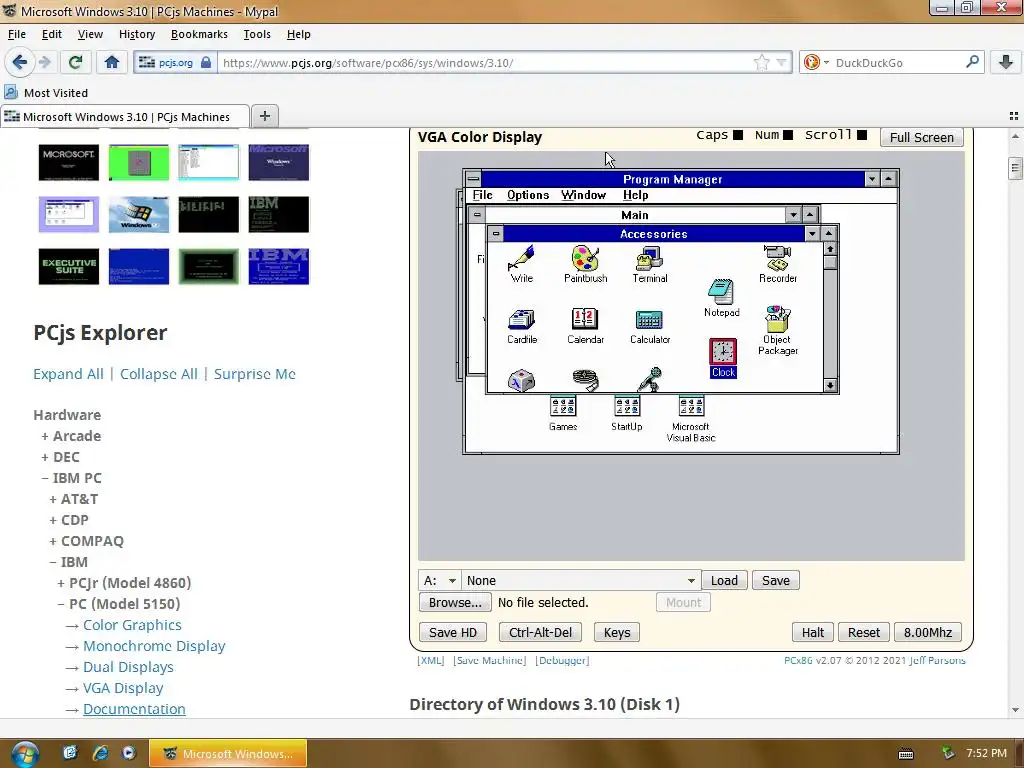Image resolution: width=1024 pixels, height=768 pixels.
Task: Collapse the IBM PC tree node
Action: pyautogui.click(x=71, y=478)
